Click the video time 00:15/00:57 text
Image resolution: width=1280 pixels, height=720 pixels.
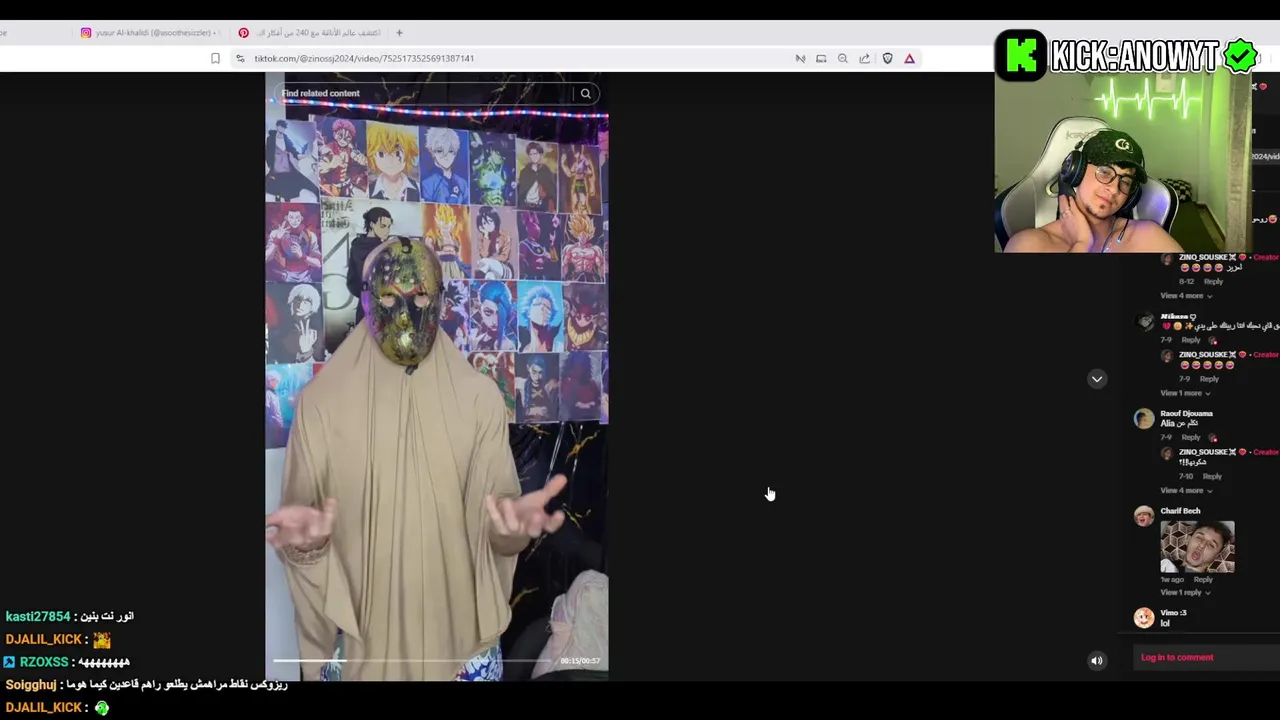pyautogui.click(x=580, y=661)
